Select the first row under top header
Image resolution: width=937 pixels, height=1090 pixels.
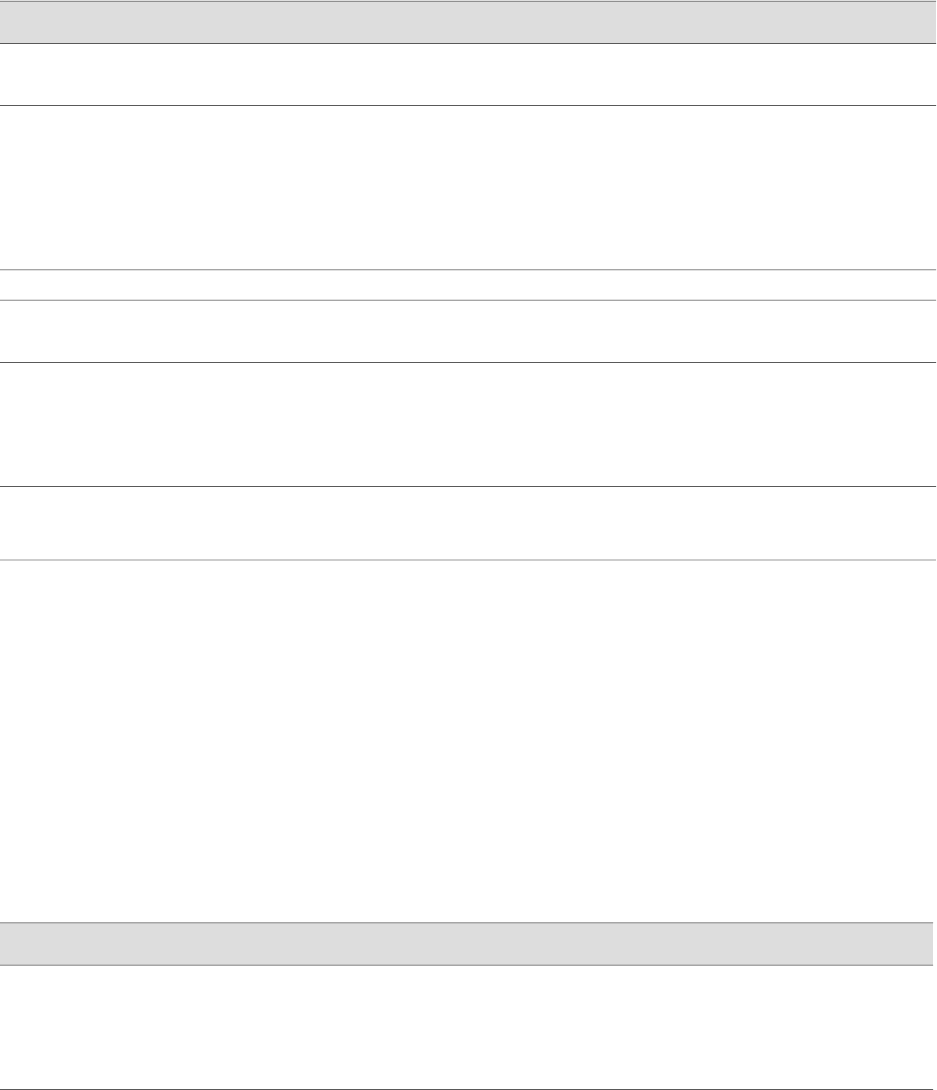point(468,74)
